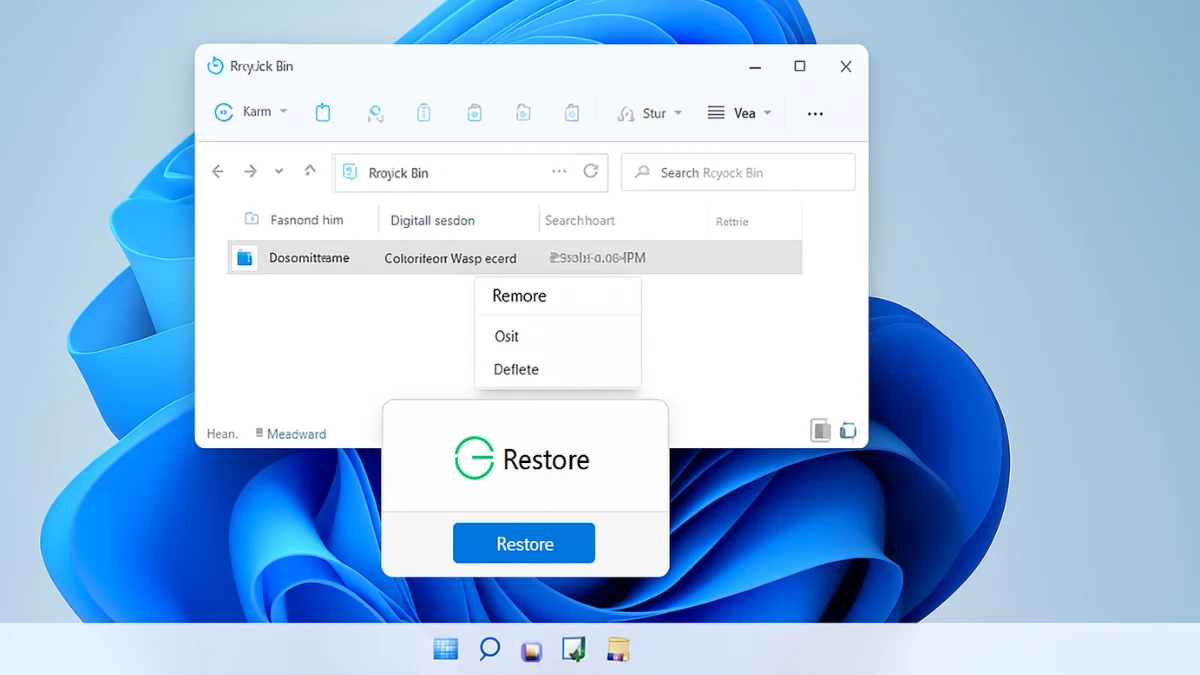1200x675 pixels.
Task: Choose Osit in the context menu
Action: coord(558,336)
